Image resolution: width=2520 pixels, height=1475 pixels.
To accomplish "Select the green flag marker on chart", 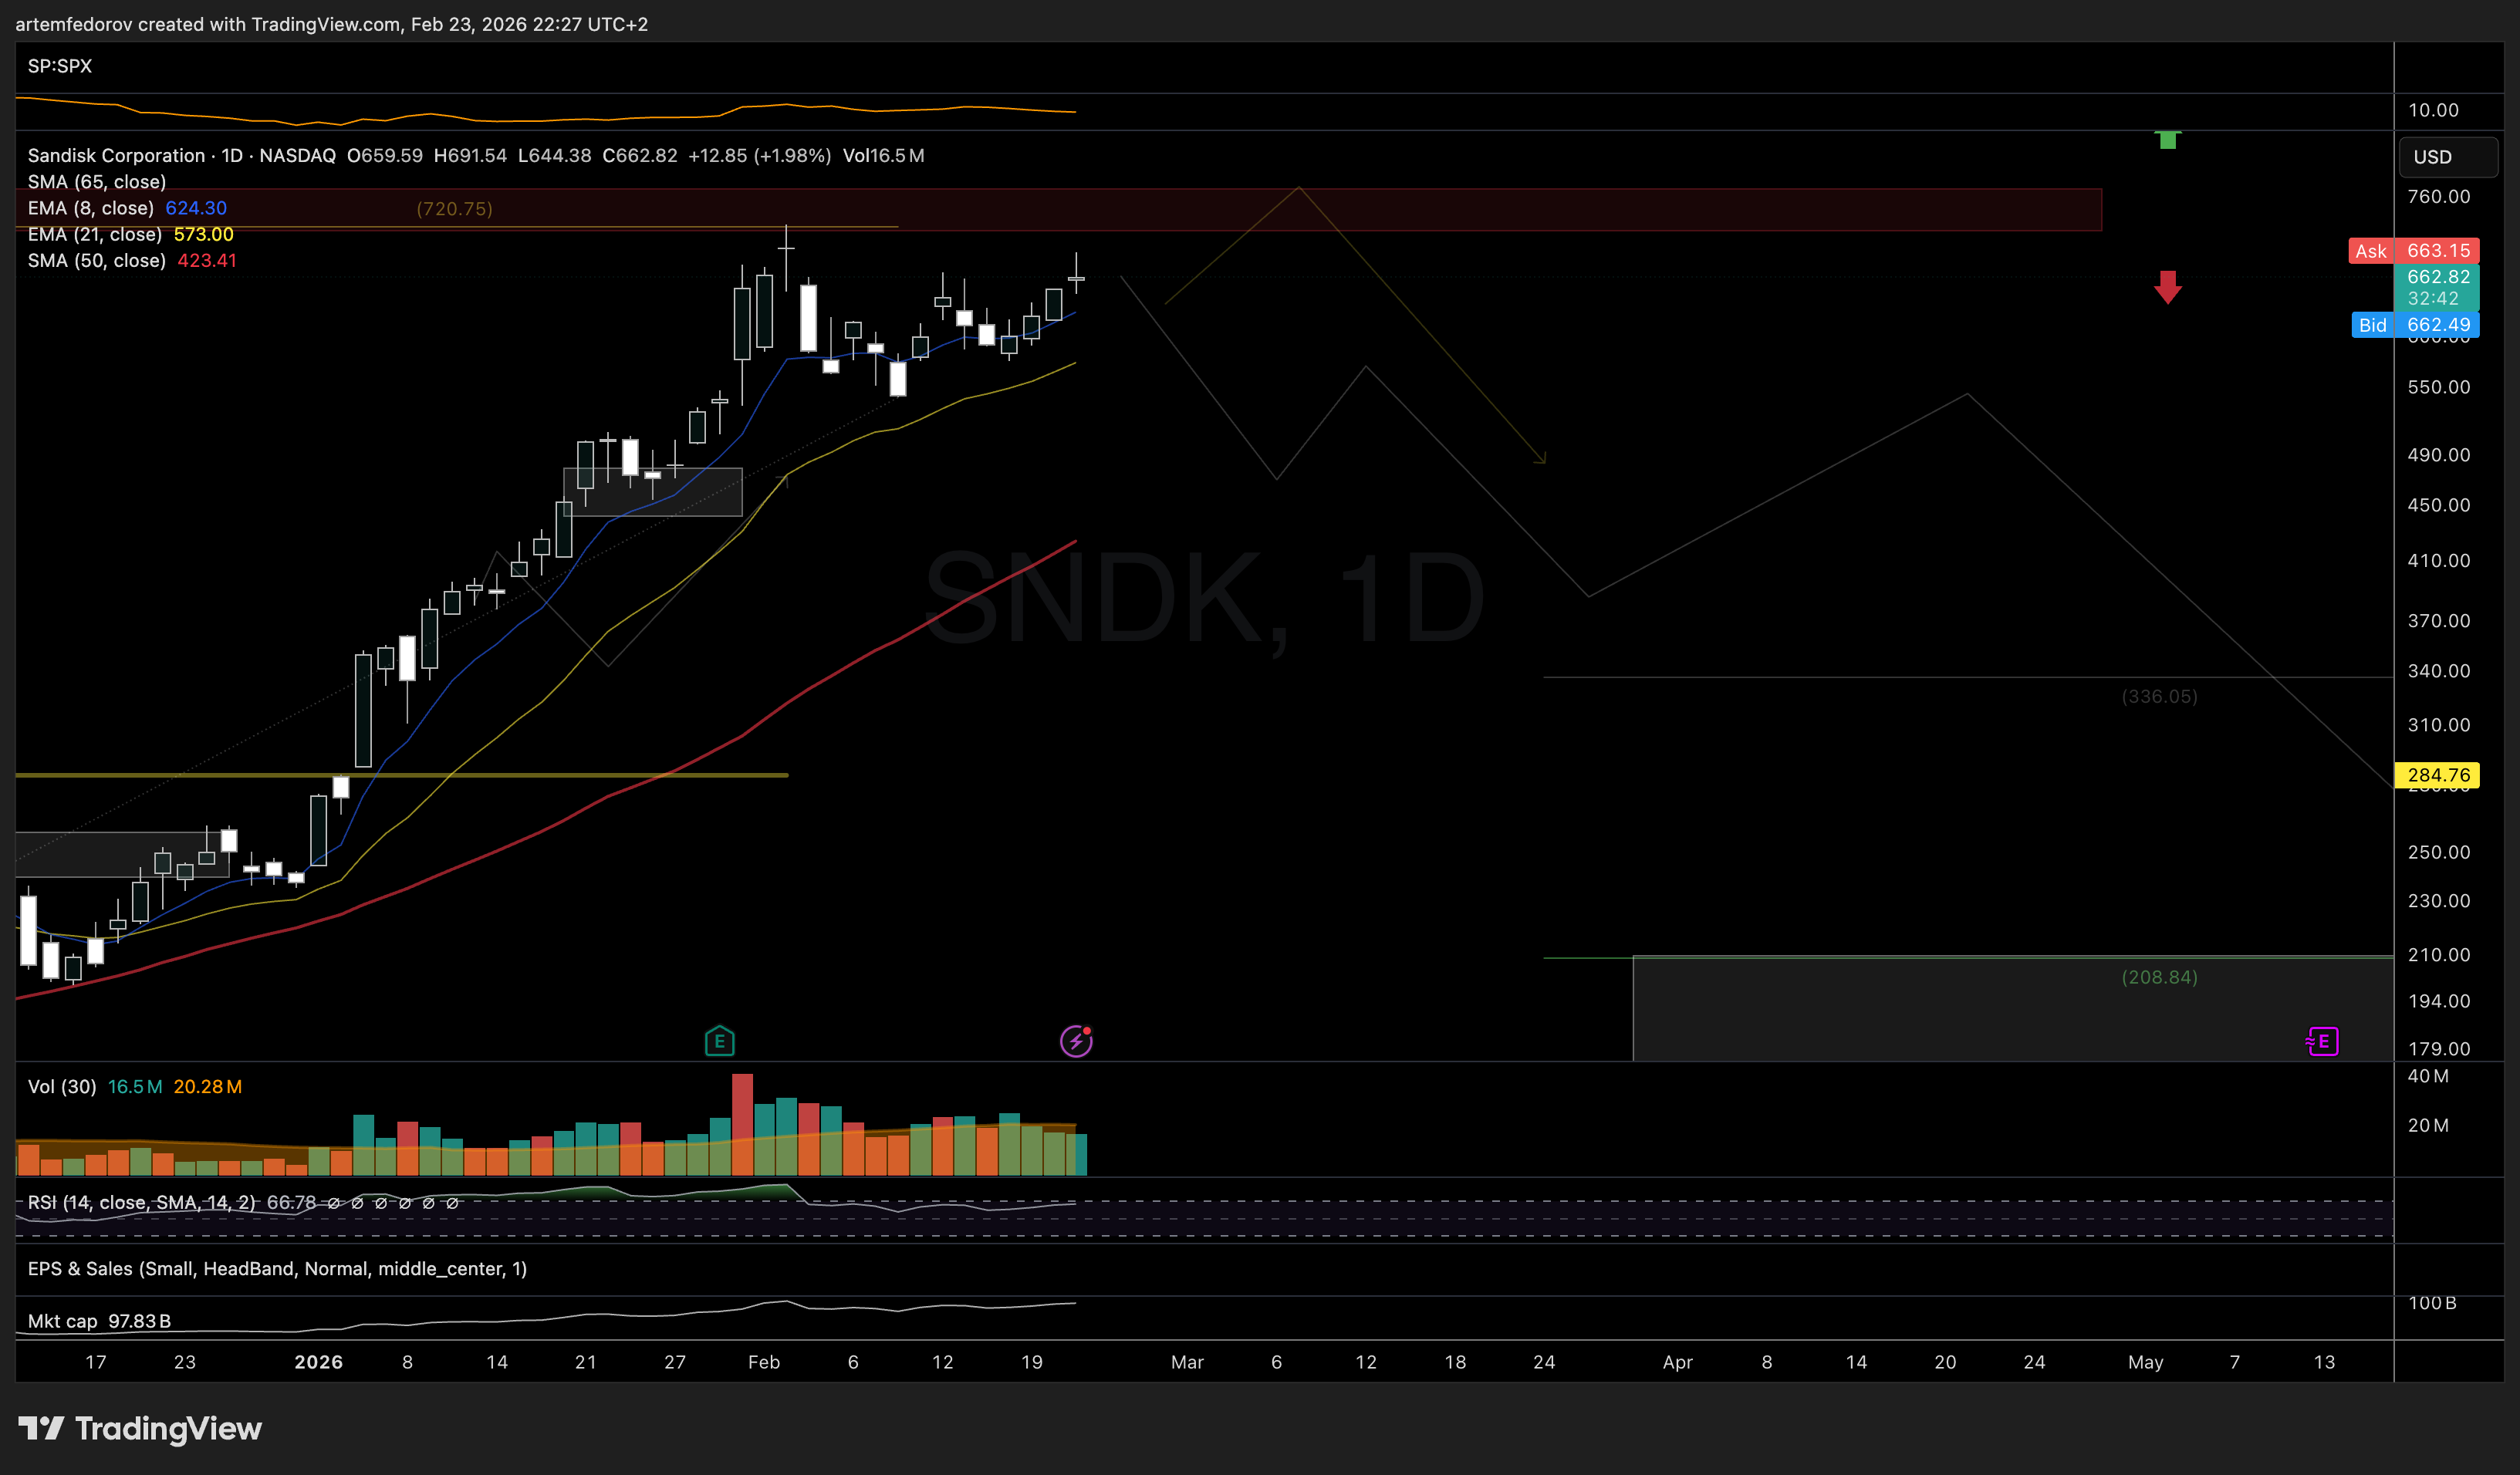I will [2167, 139].
